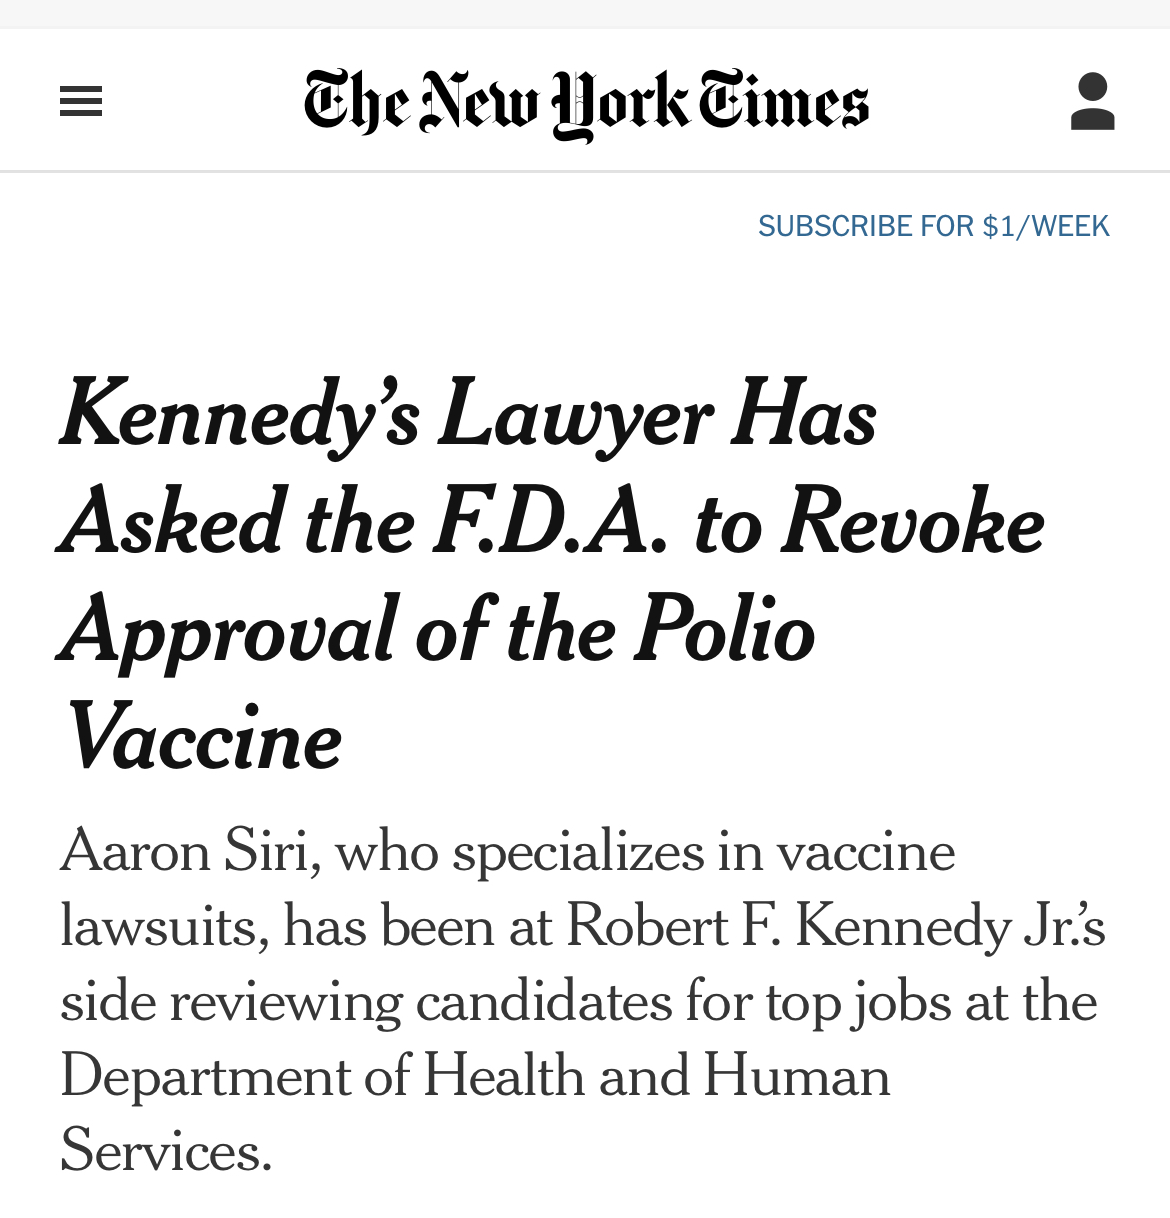Click the words "Kennedy's Lawyer" in the headline
The image size is (1170, 1218).
[x=386, y=414]
